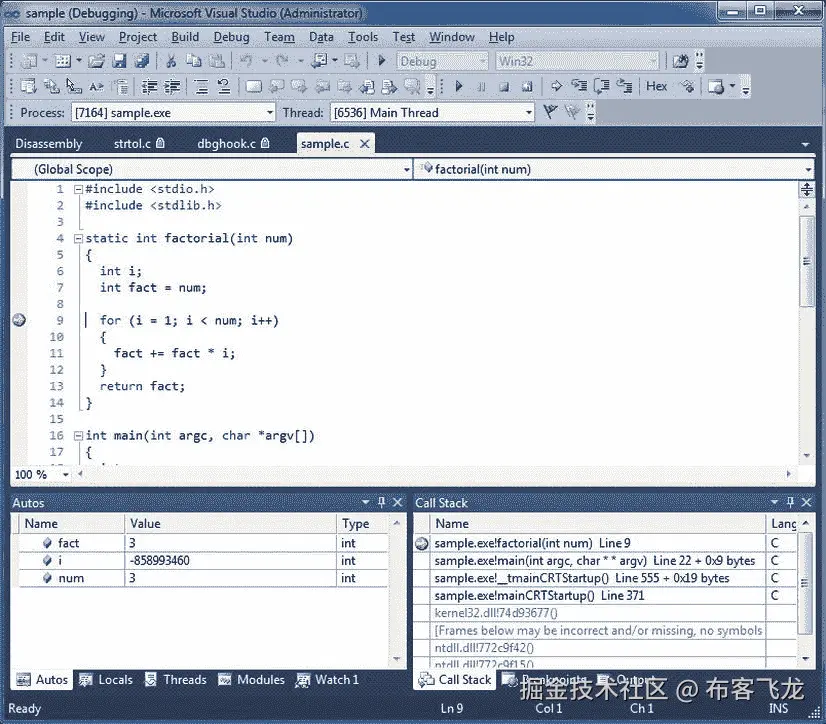Continue execution with the debug toolbar play icon
This screenshot has height=724, width=826.
(458, 86)
